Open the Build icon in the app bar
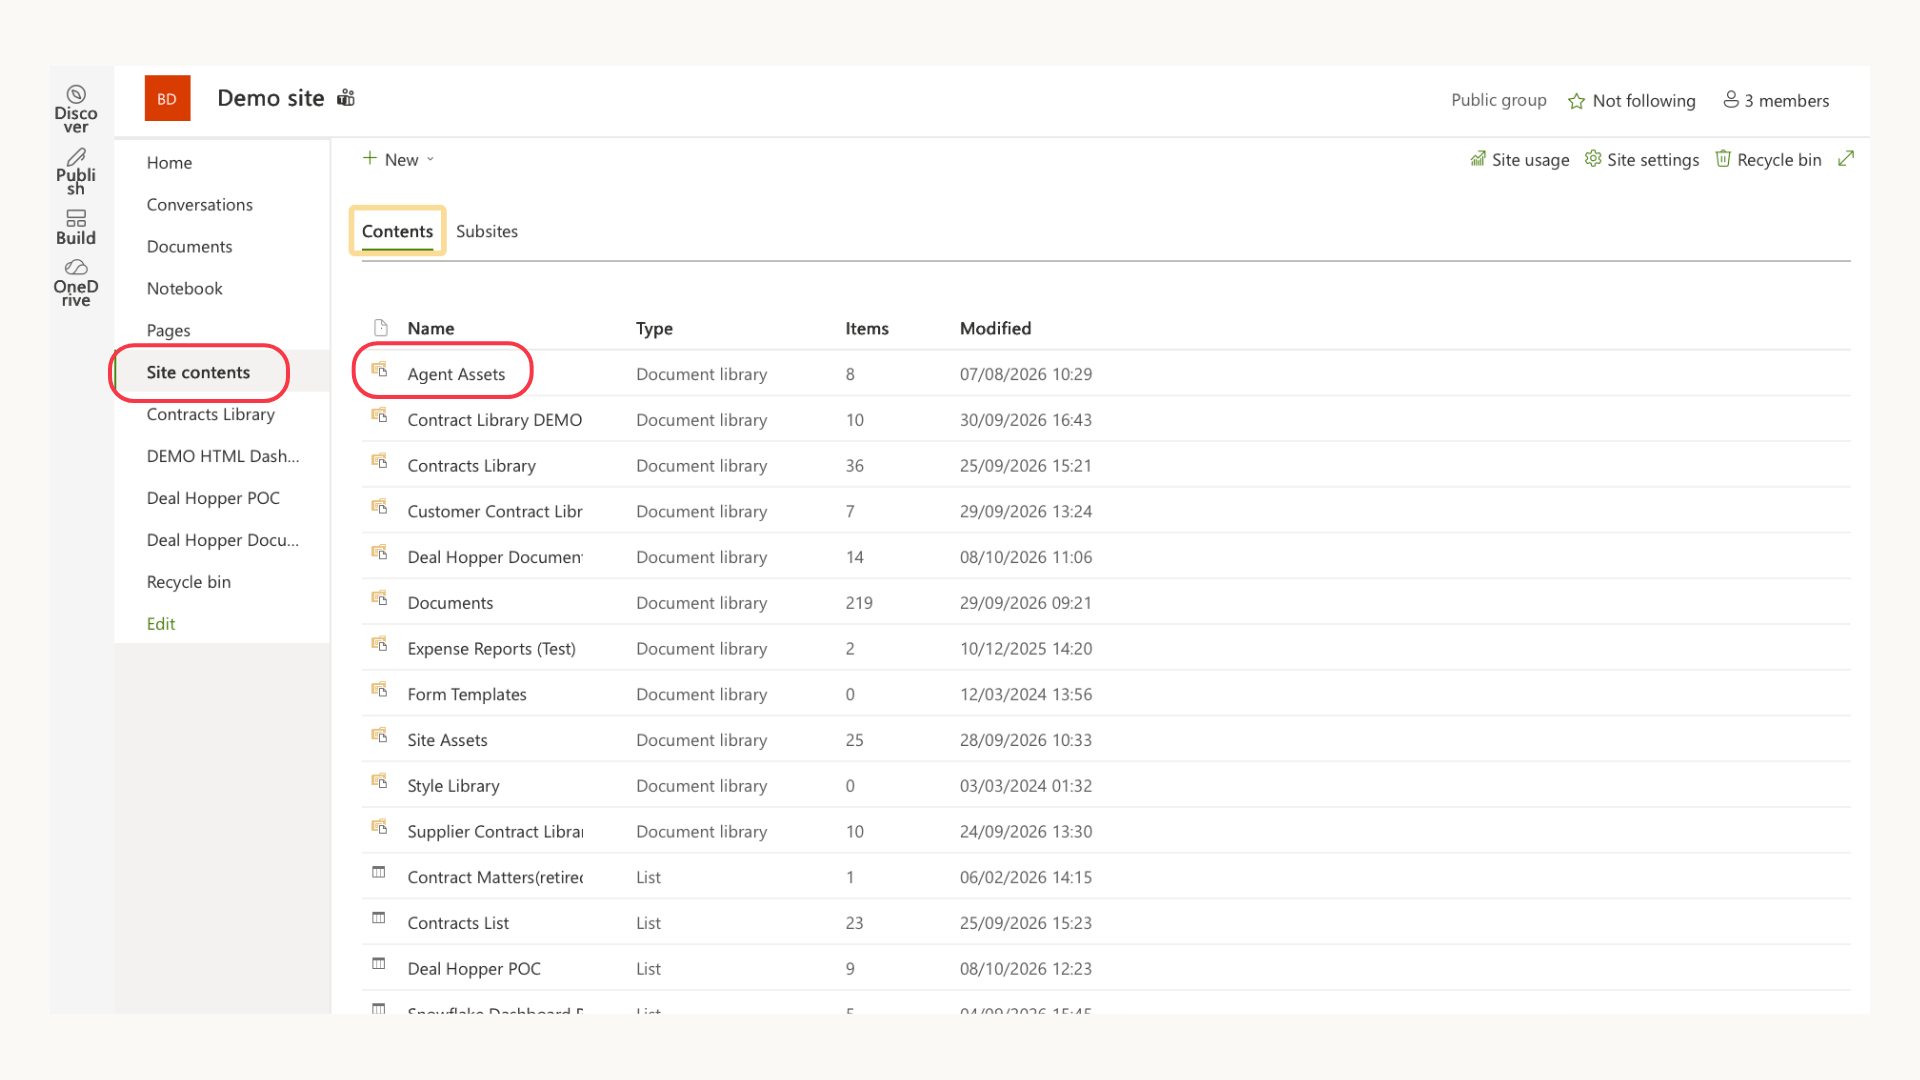Screen dimensions: 1920x1080 [76, 218]
